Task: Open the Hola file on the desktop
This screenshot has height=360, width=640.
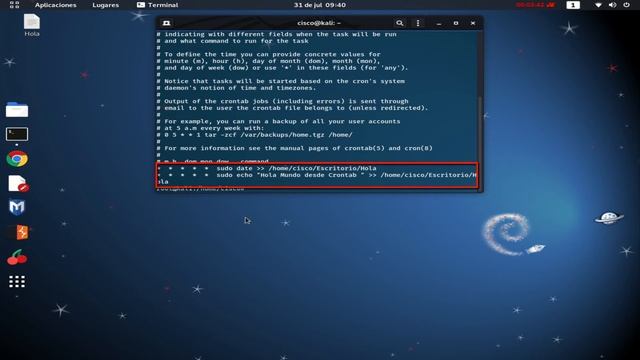Action: (31, 25)
